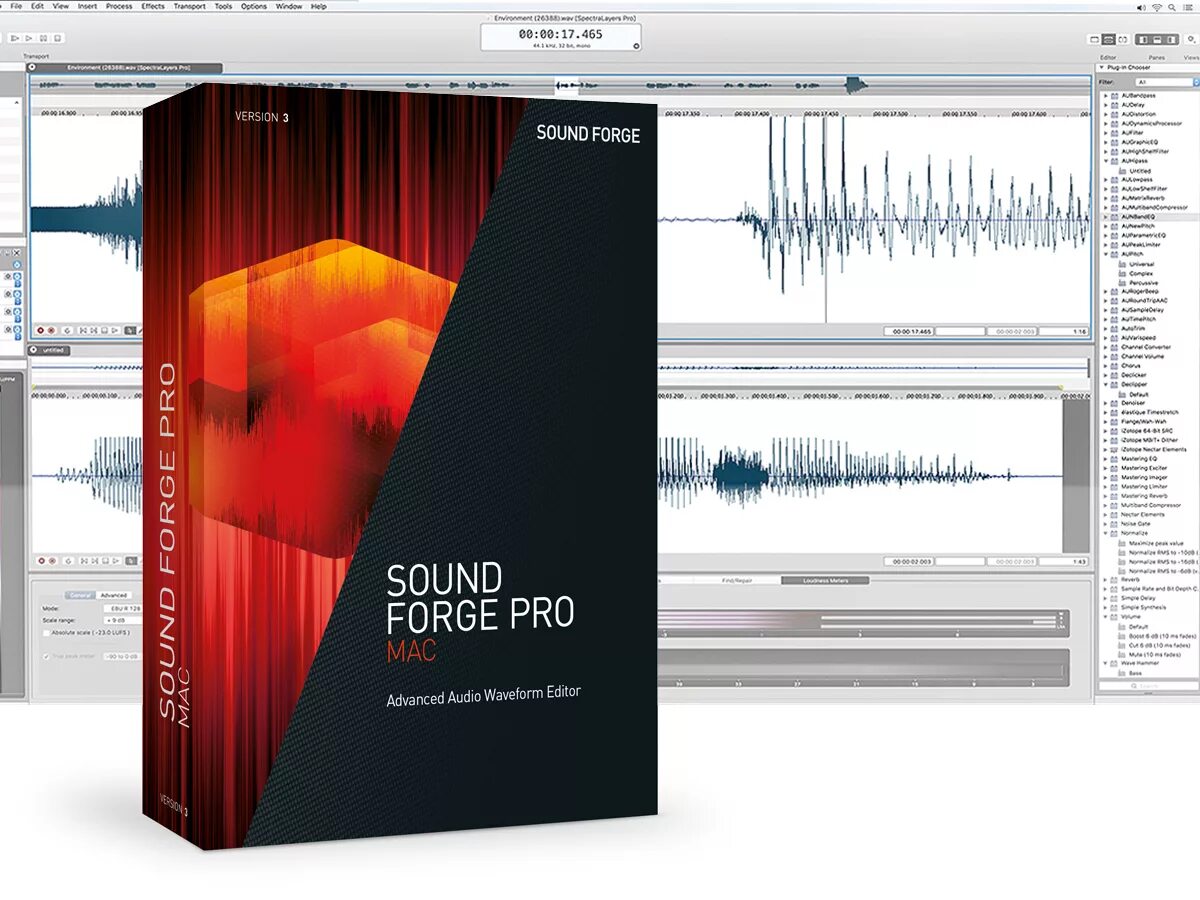This screenshot has width=1200, height=900.
Task: Collapse the Wave Hammer plug-in
Action: tap(1105, 664)
